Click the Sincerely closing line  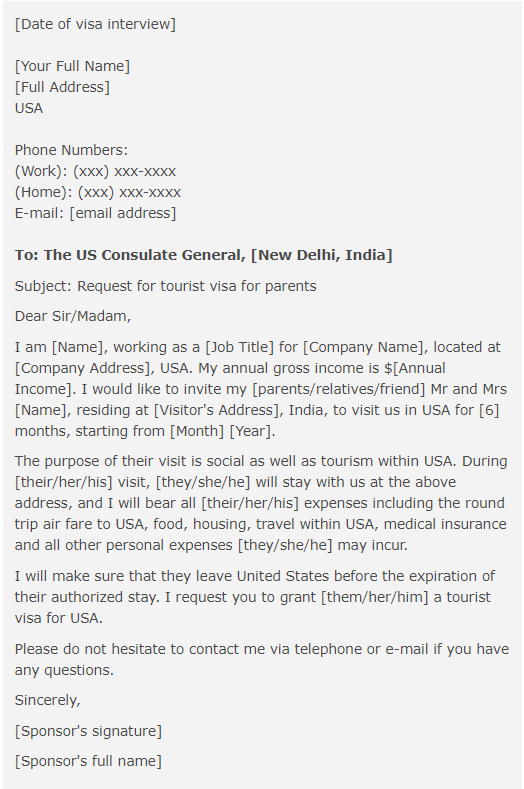[47, 700]
